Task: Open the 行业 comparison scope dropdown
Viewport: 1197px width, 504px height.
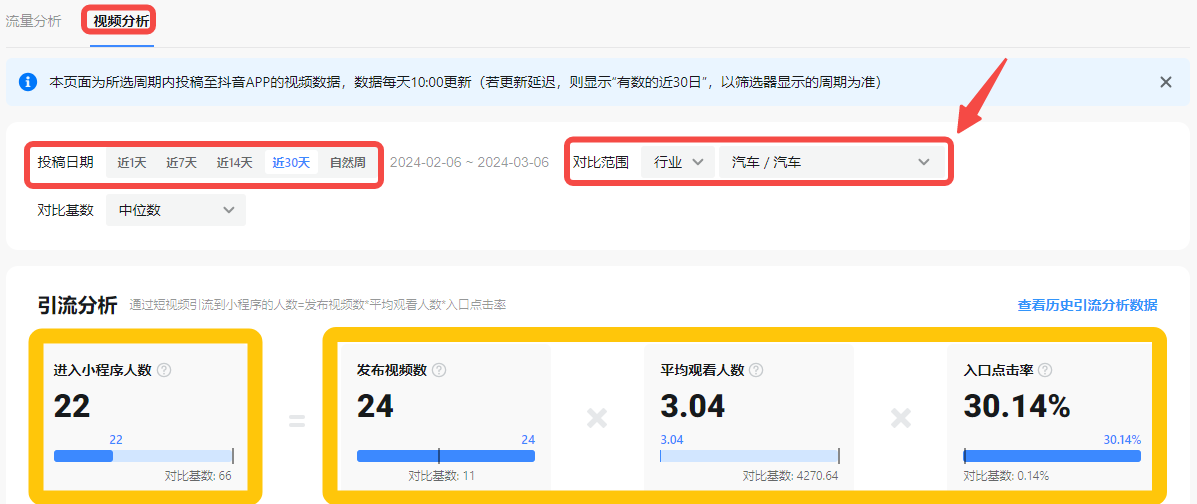Action: pyautogui.click(x=678, y=162)
